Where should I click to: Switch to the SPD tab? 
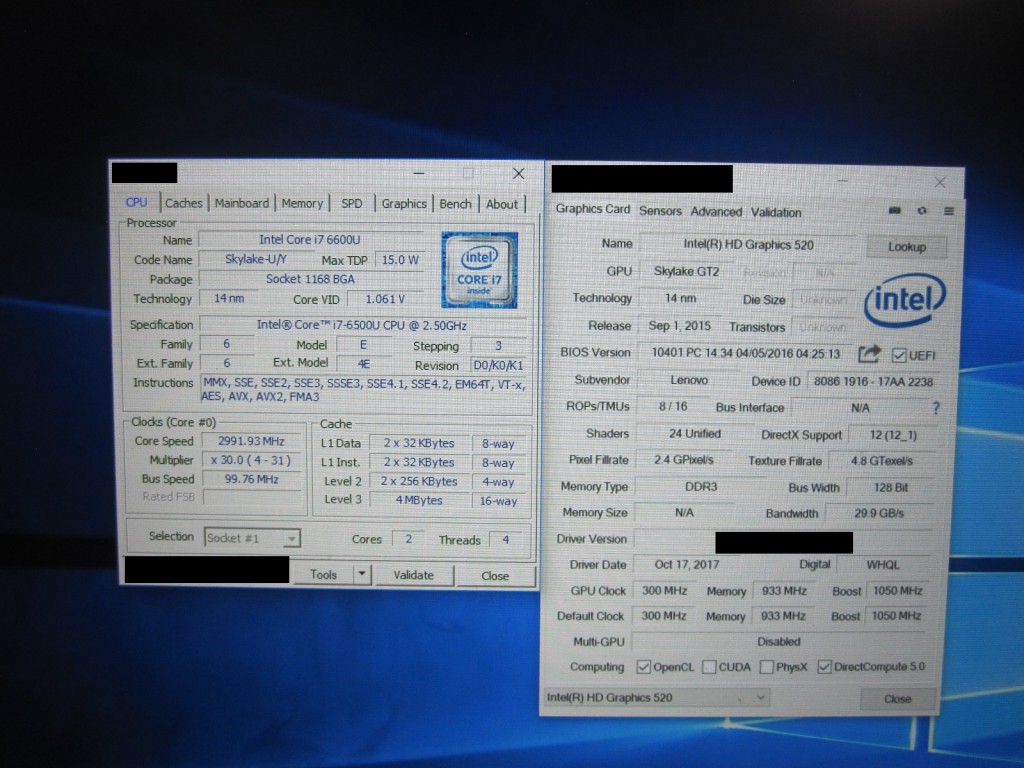351,204
